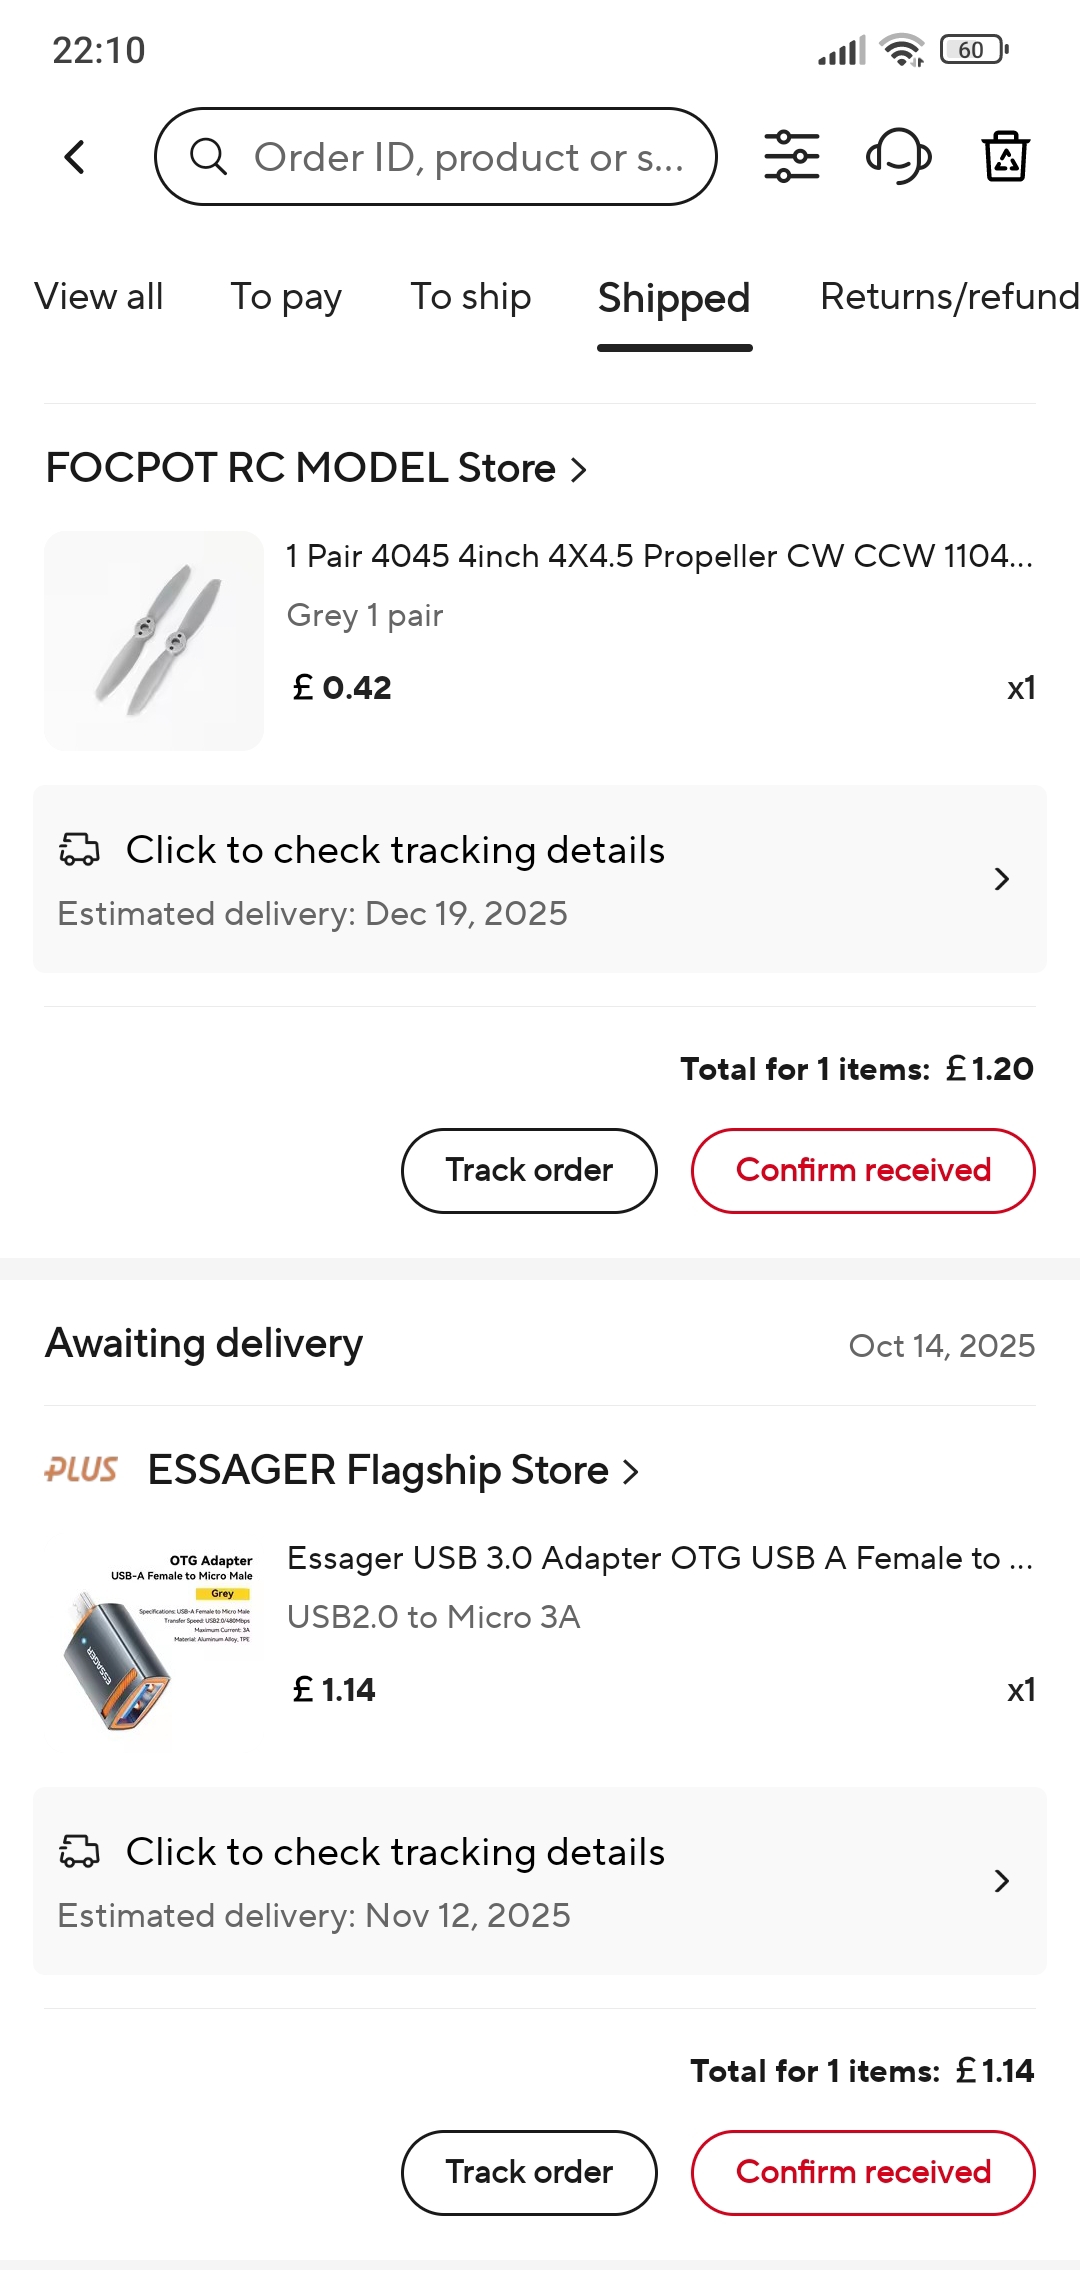Open FOCPOT RC MODEL Store page
Screen dimensions: 1080x2277
pyautogui.click(x=315, y=468)
